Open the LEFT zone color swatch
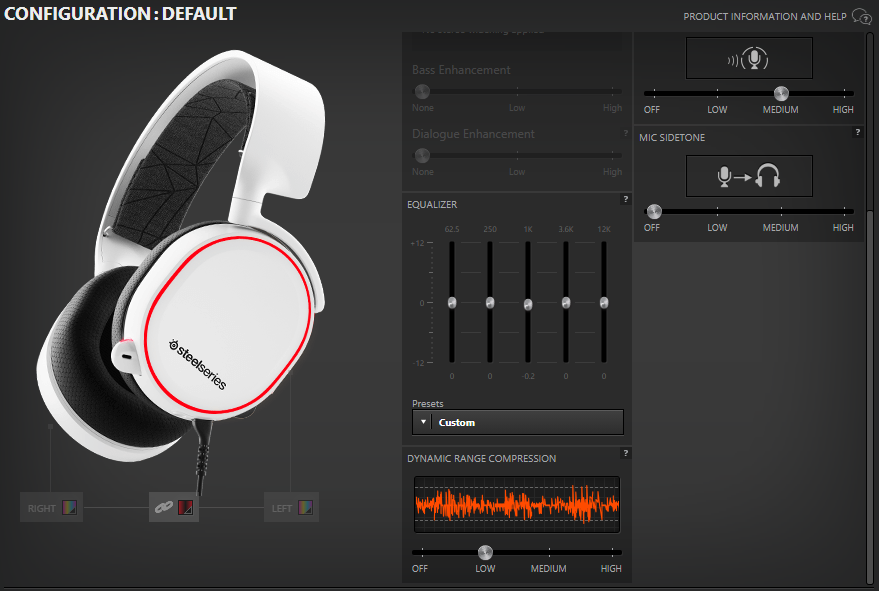 coord(306,507)
